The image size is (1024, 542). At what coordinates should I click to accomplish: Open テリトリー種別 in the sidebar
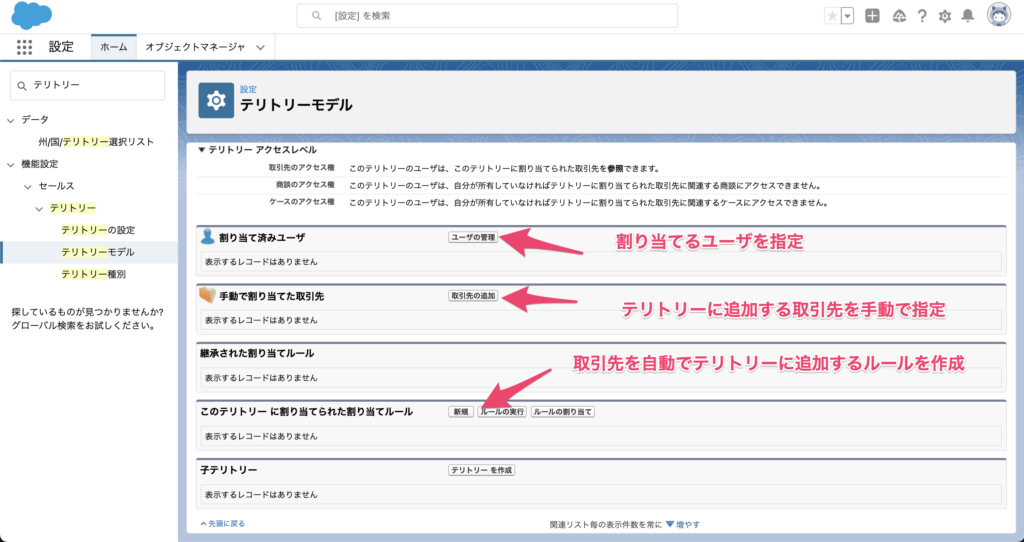[93, 274]
